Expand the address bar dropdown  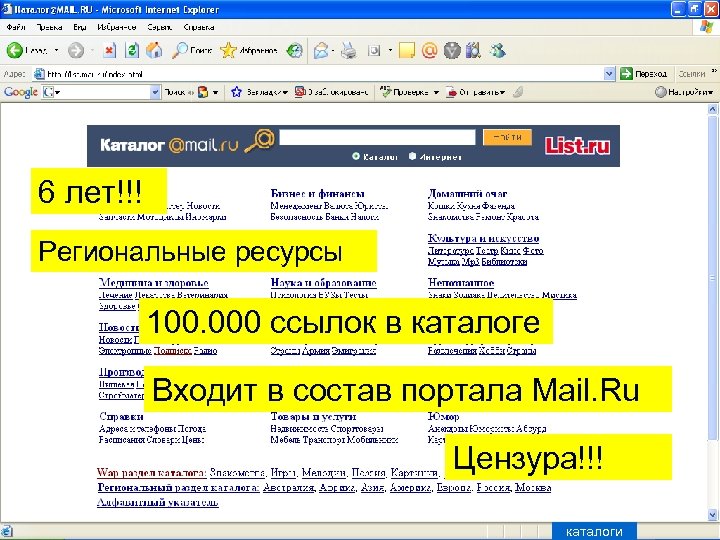[x=609, y=73]
